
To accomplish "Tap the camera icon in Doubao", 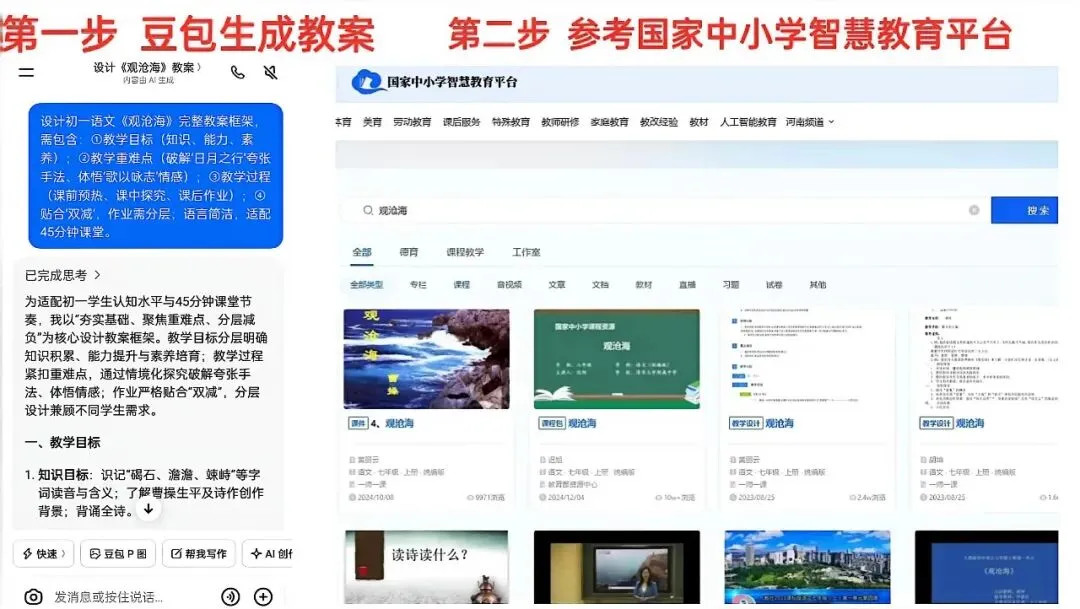I will [x=33, y=597].
